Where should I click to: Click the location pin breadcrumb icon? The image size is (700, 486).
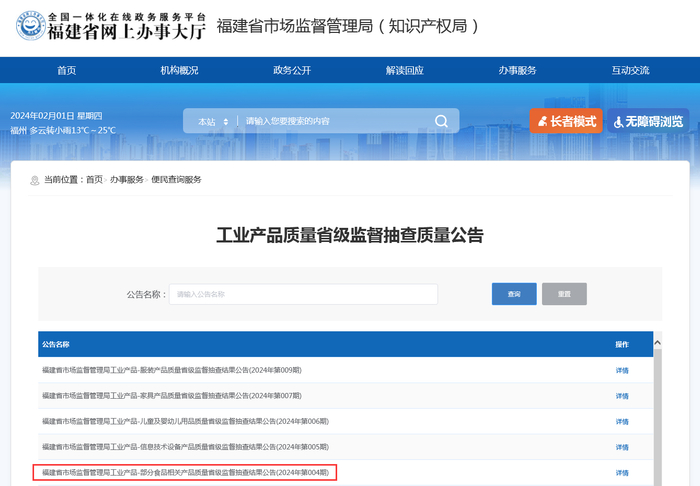tap(34, 180)
